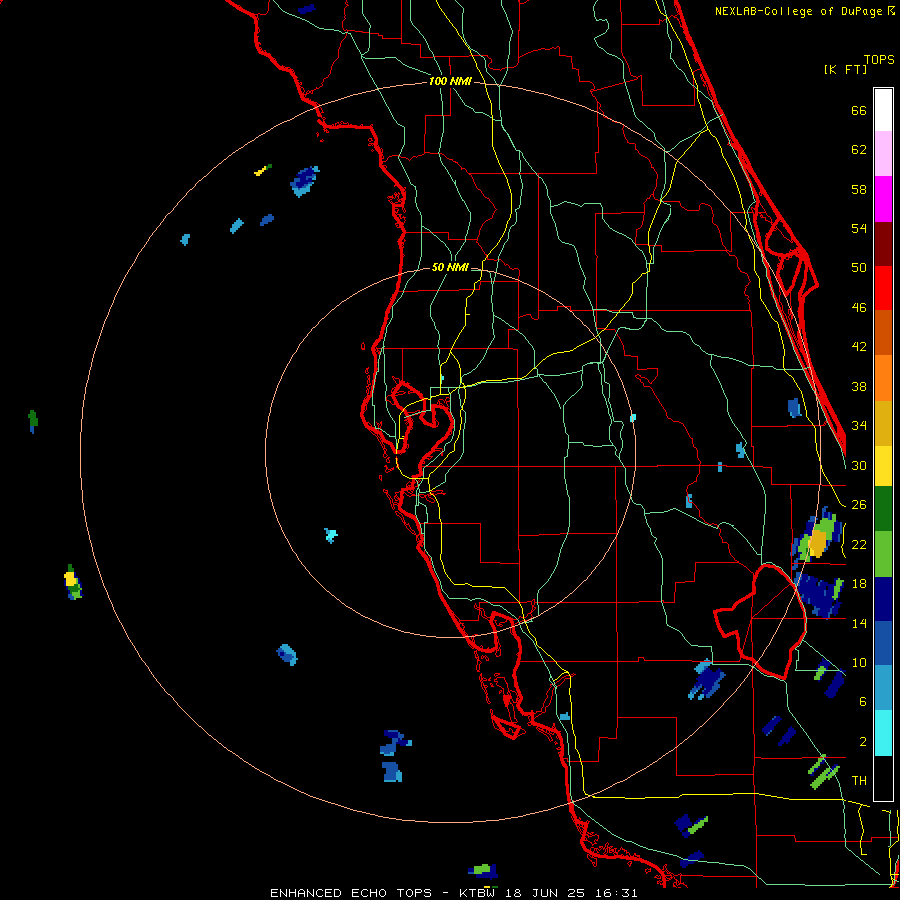
Task: Click the [K FT] units label
Action: click(845, 70)
